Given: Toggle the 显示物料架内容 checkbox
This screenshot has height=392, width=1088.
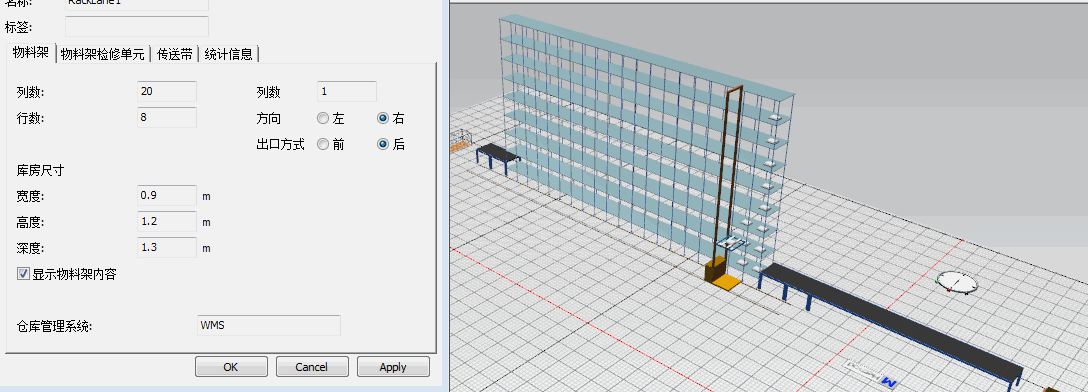Looking at the screenshot, I should 24,275.
